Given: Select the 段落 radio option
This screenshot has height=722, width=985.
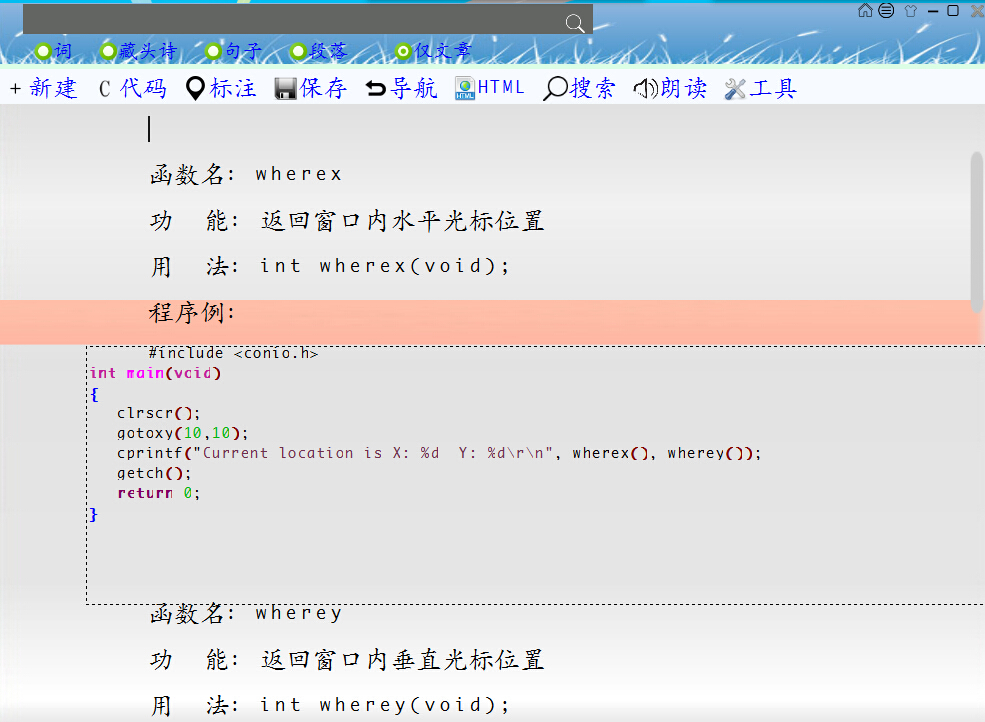Looking at the screenshot, I should (298, 51).
